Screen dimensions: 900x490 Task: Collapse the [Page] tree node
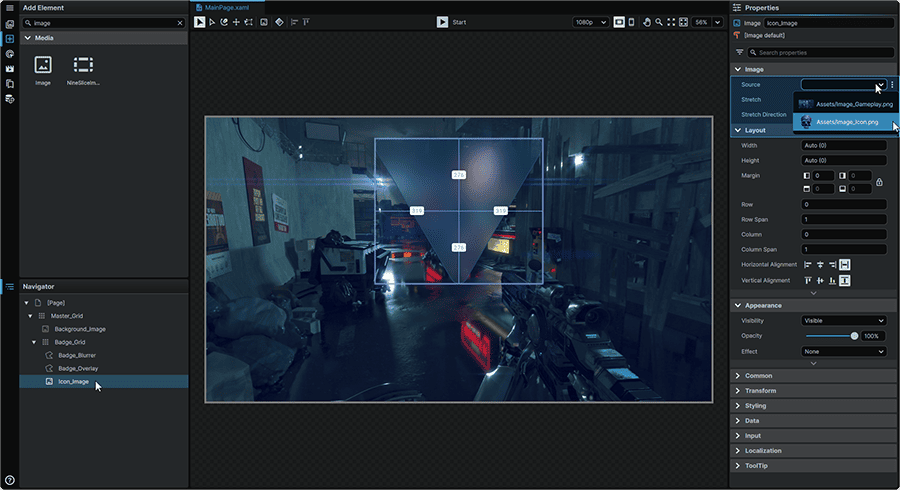(26, 302)
